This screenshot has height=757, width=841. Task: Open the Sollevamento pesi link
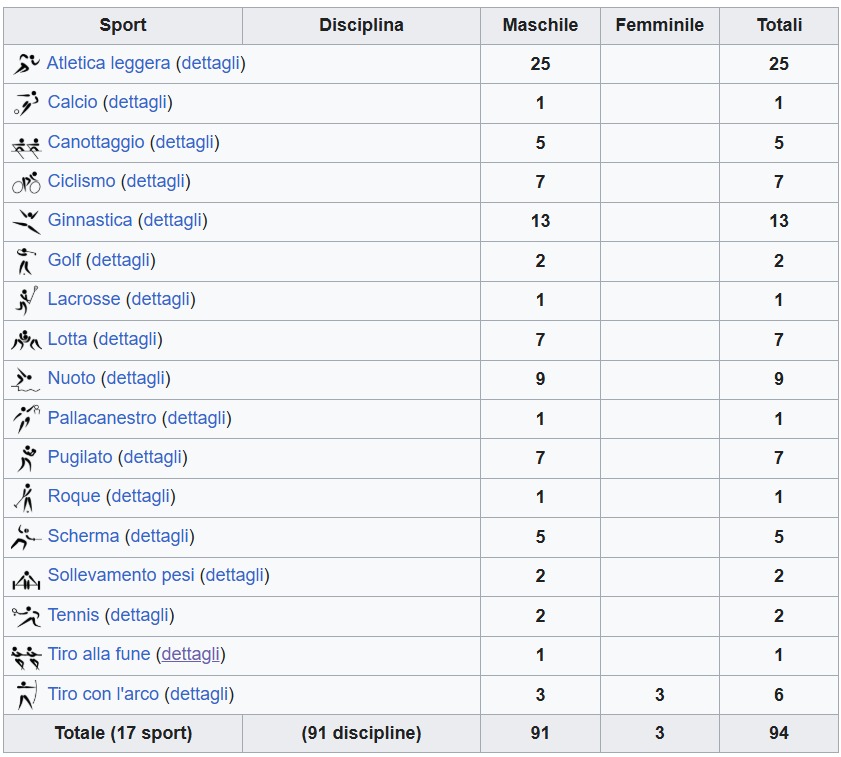pos(121,575)
